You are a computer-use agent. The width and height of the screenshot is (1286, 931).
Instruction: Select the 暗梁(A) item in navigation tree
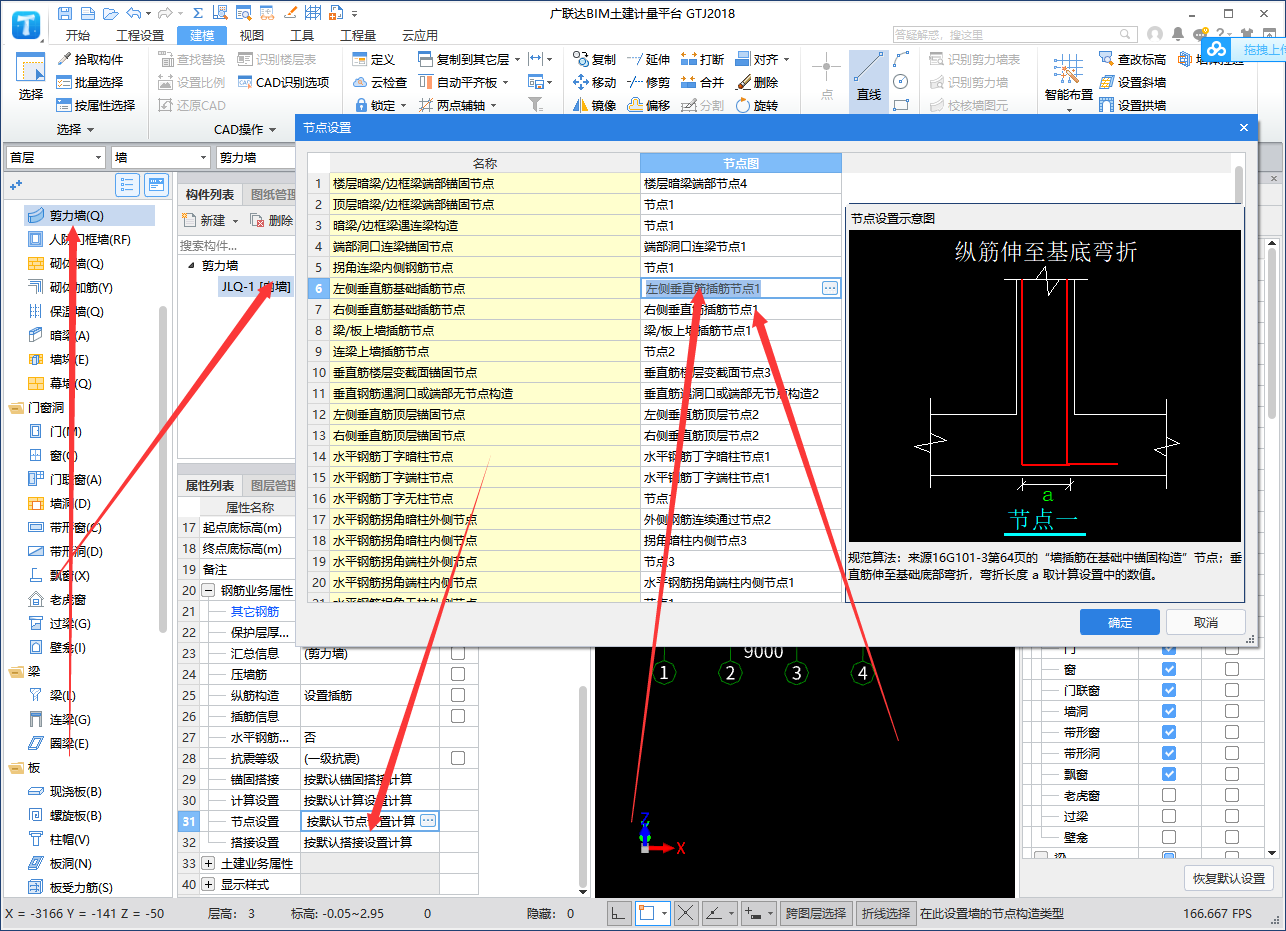pyautogui.click(x=70, y=336)
